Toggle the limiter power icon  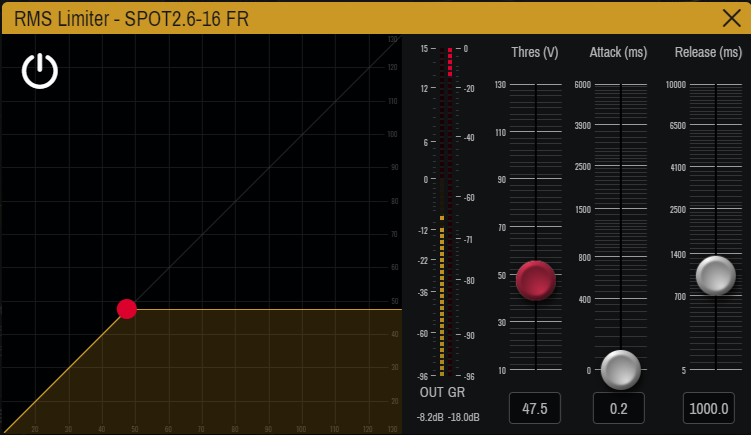[x=40, y=71]
